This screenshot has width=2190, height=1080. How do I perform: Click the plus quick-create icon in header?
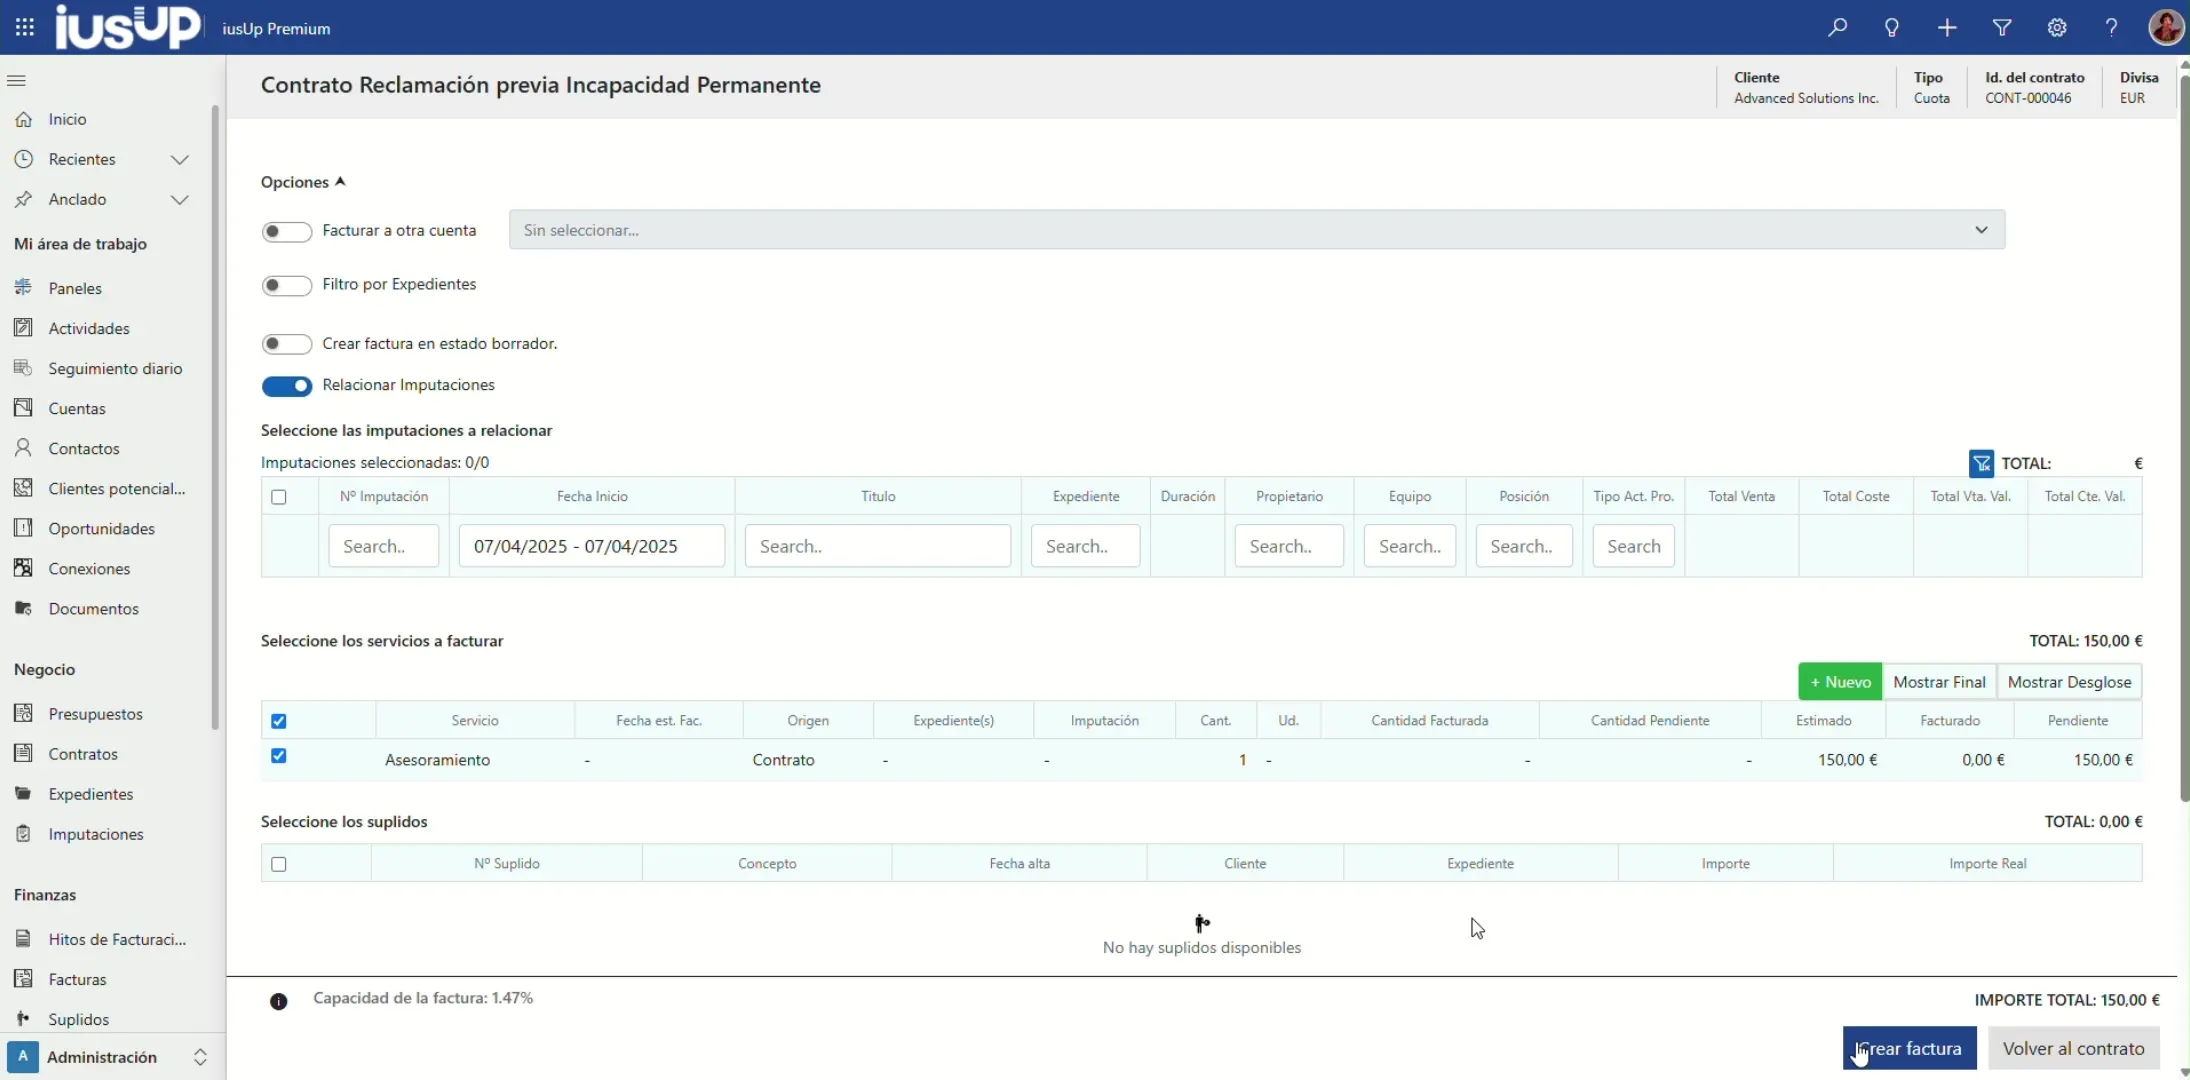[1947, 28]
